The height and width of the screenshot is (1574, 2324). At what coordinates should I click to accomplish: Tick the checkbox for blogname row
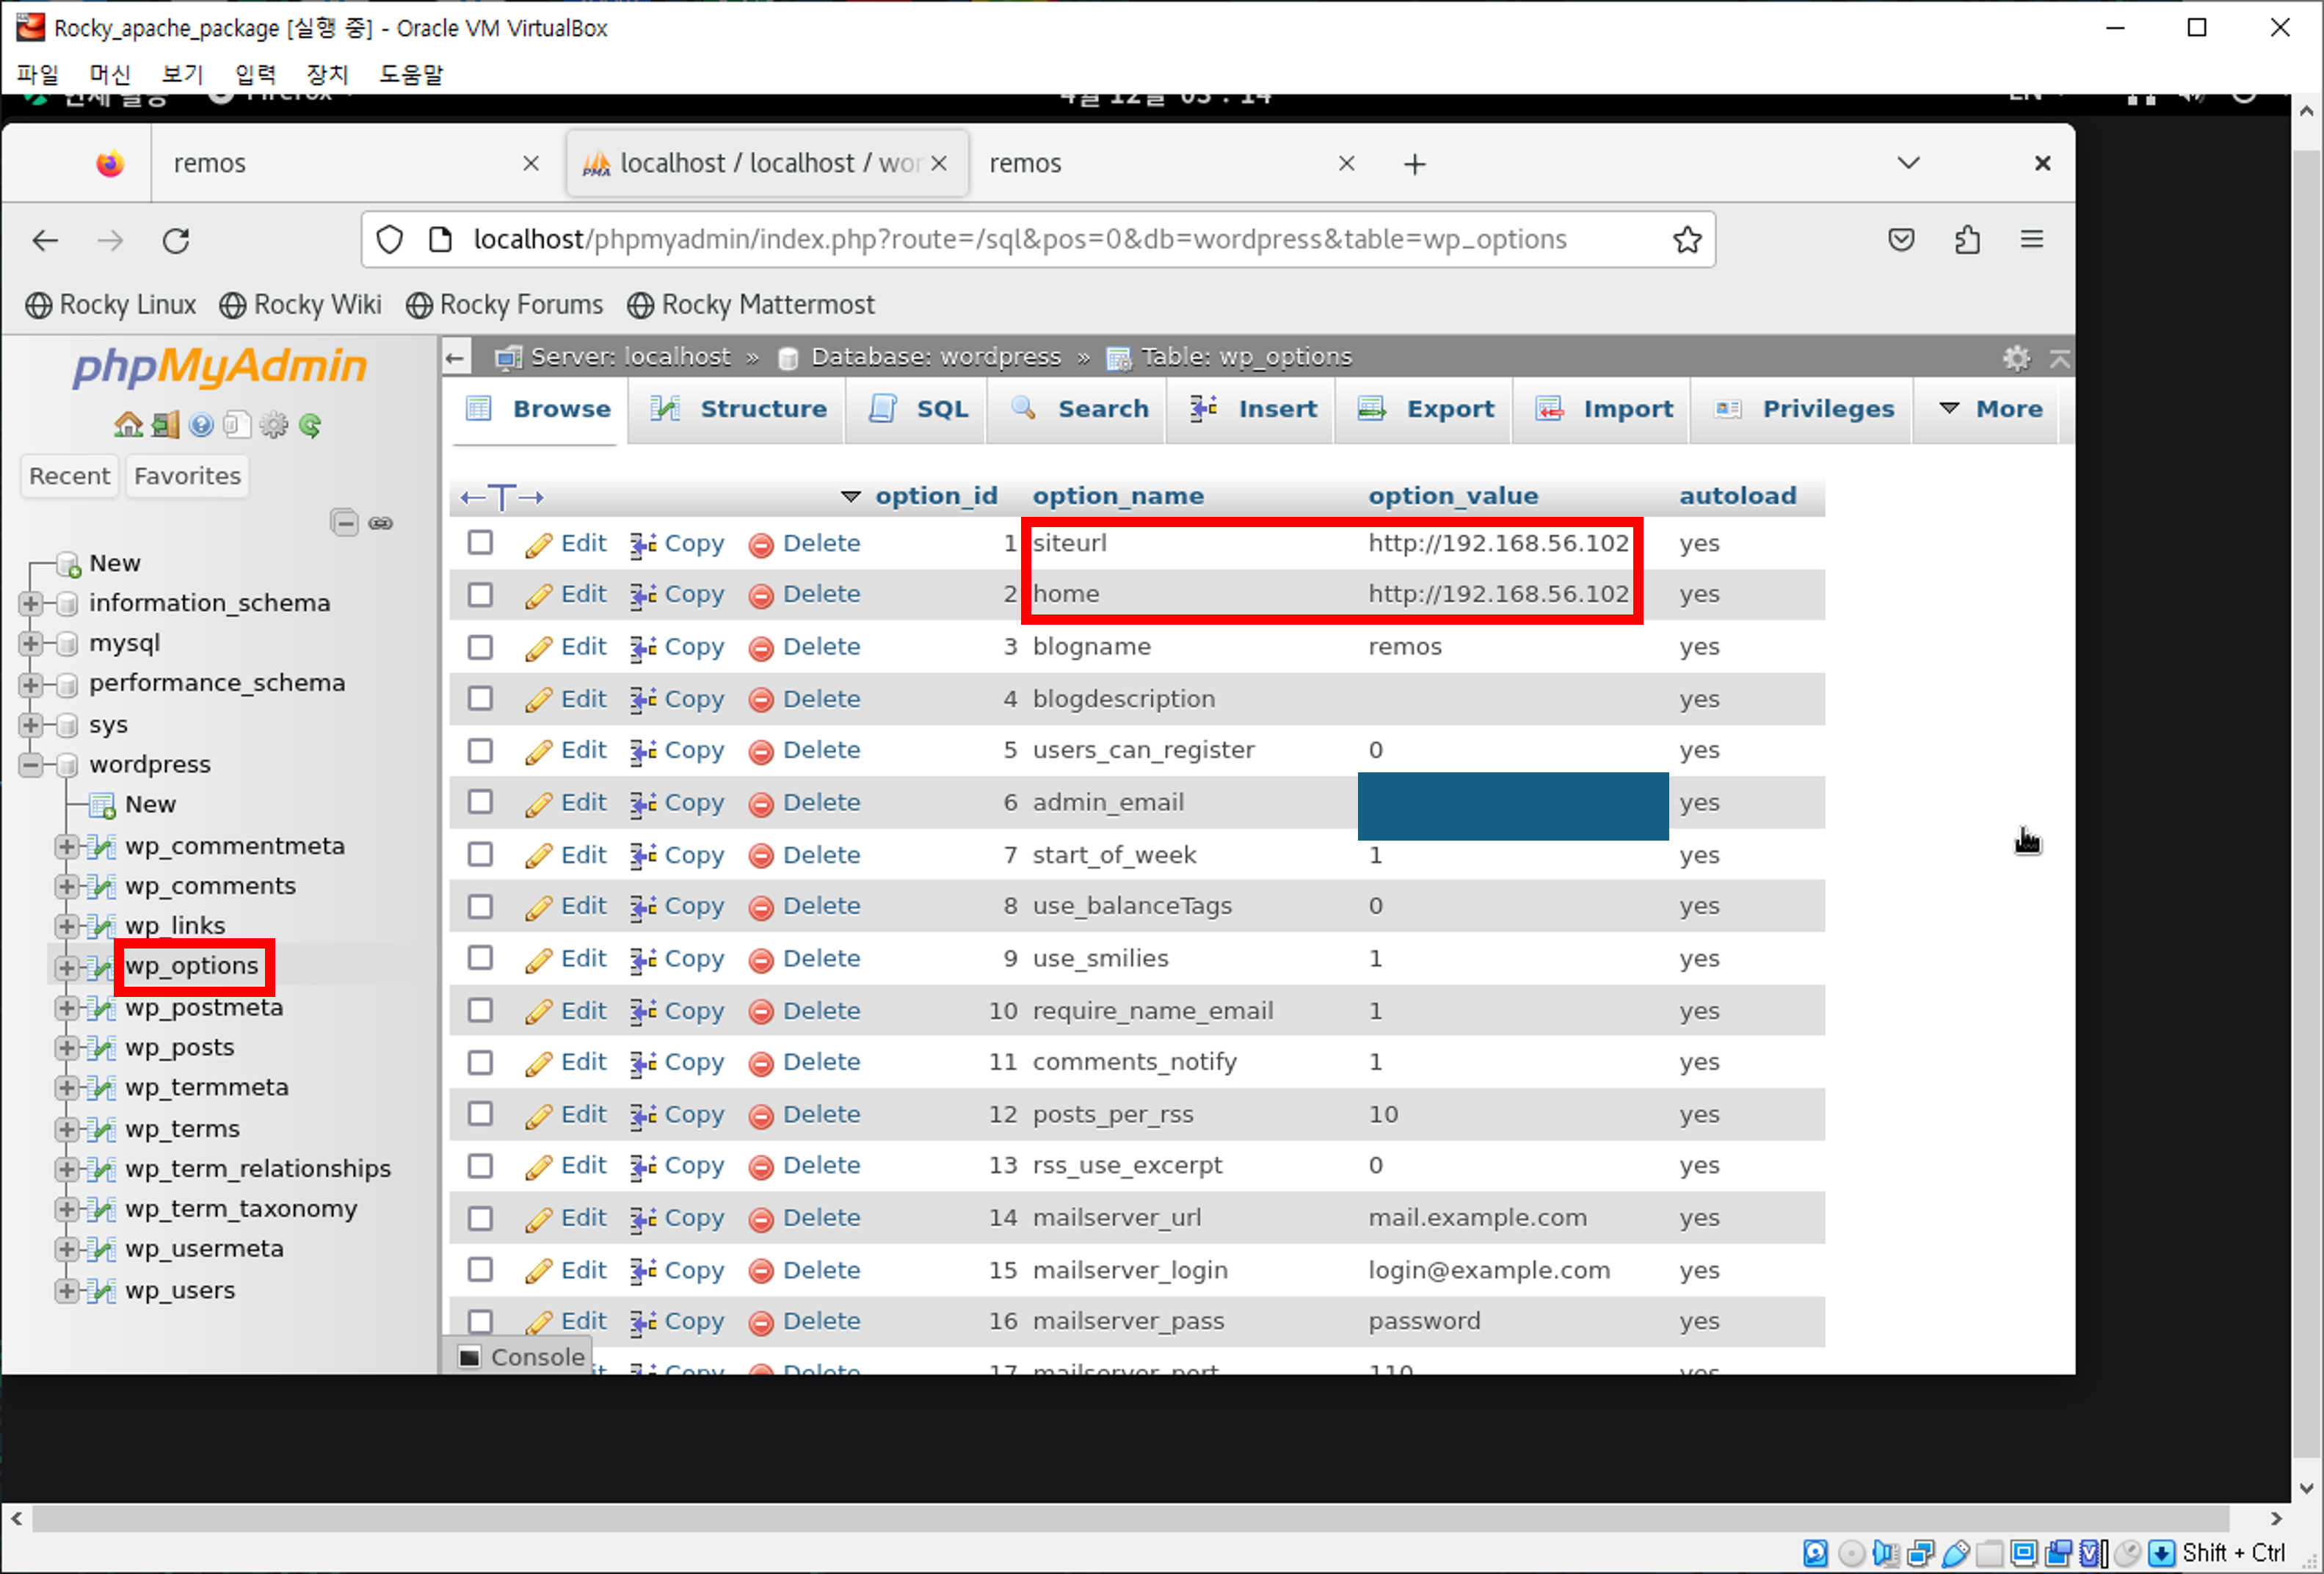click(480, 647)
